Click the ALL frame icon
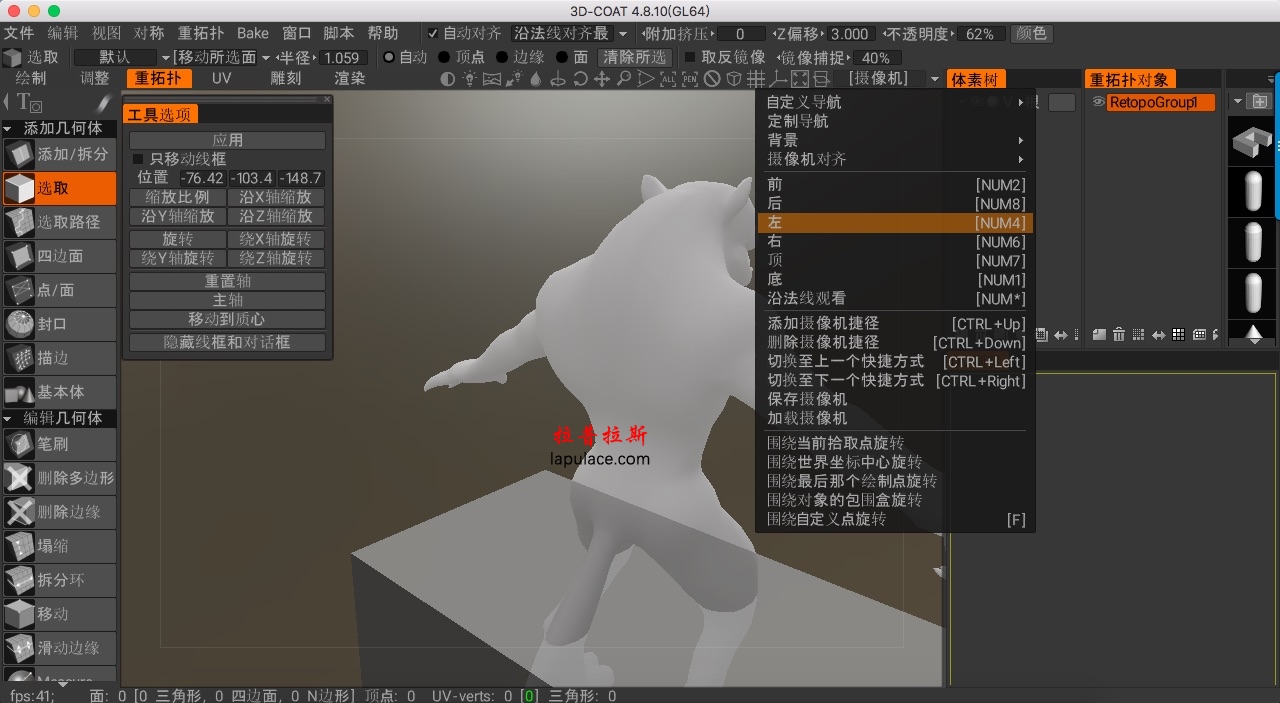The width and height of the screenshot is (1280, 703). pos(668,79)
